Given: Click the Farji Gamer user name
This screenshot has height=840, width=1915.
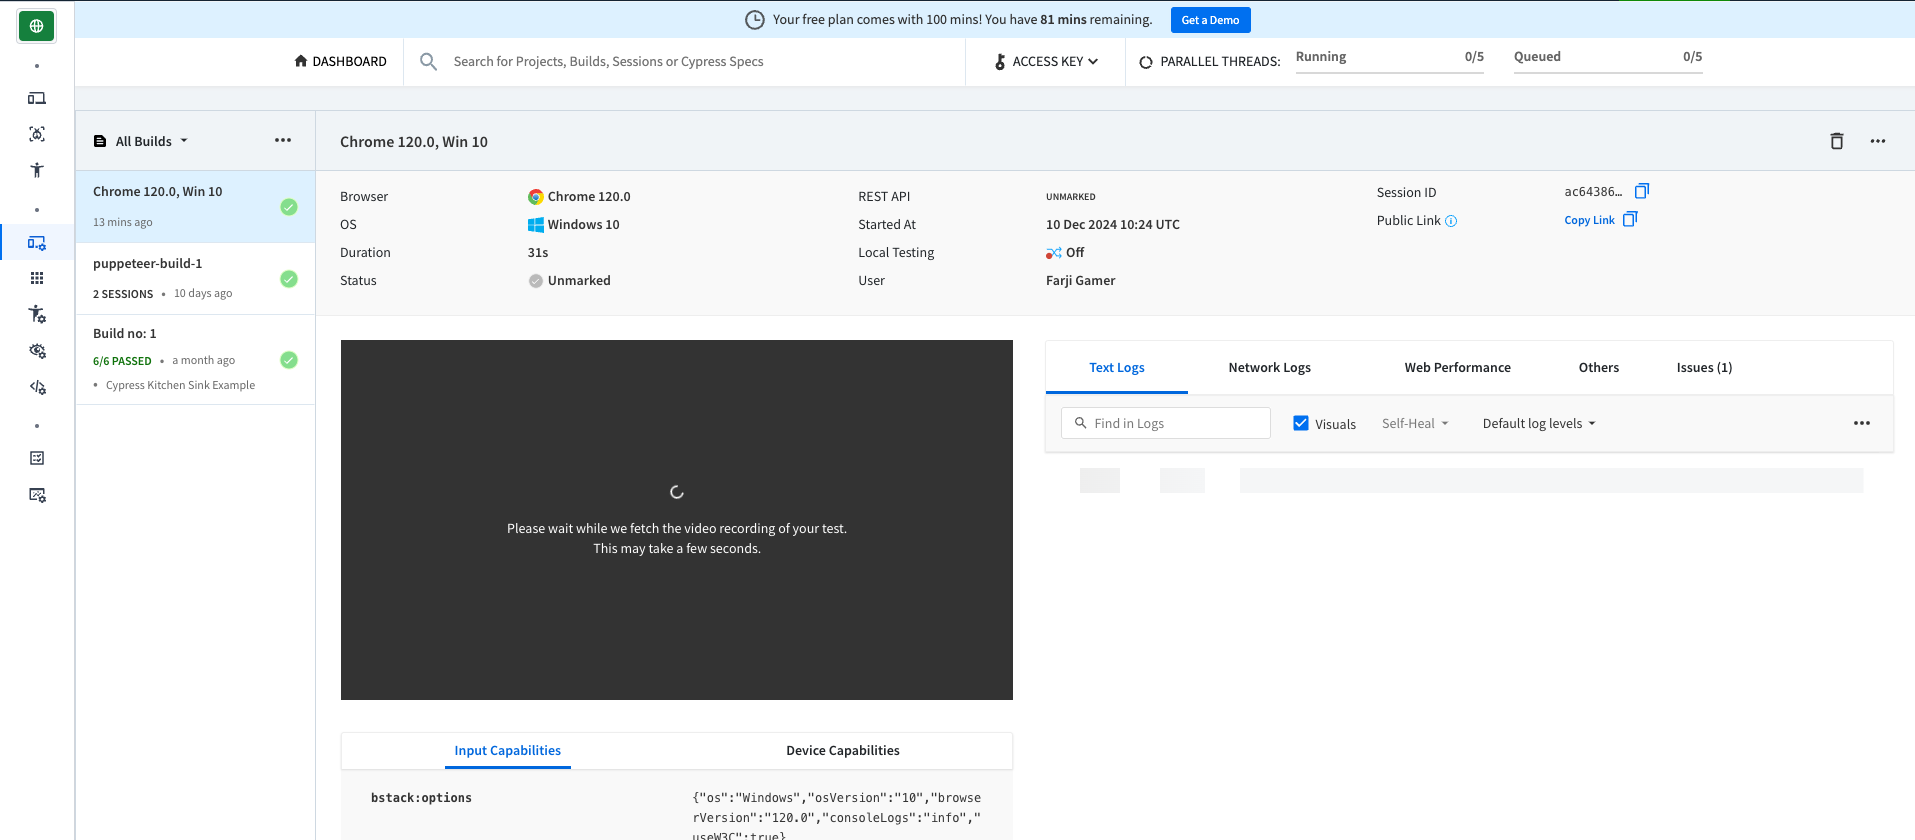Looking at the screenshot, I should (x=1080, y=280).
